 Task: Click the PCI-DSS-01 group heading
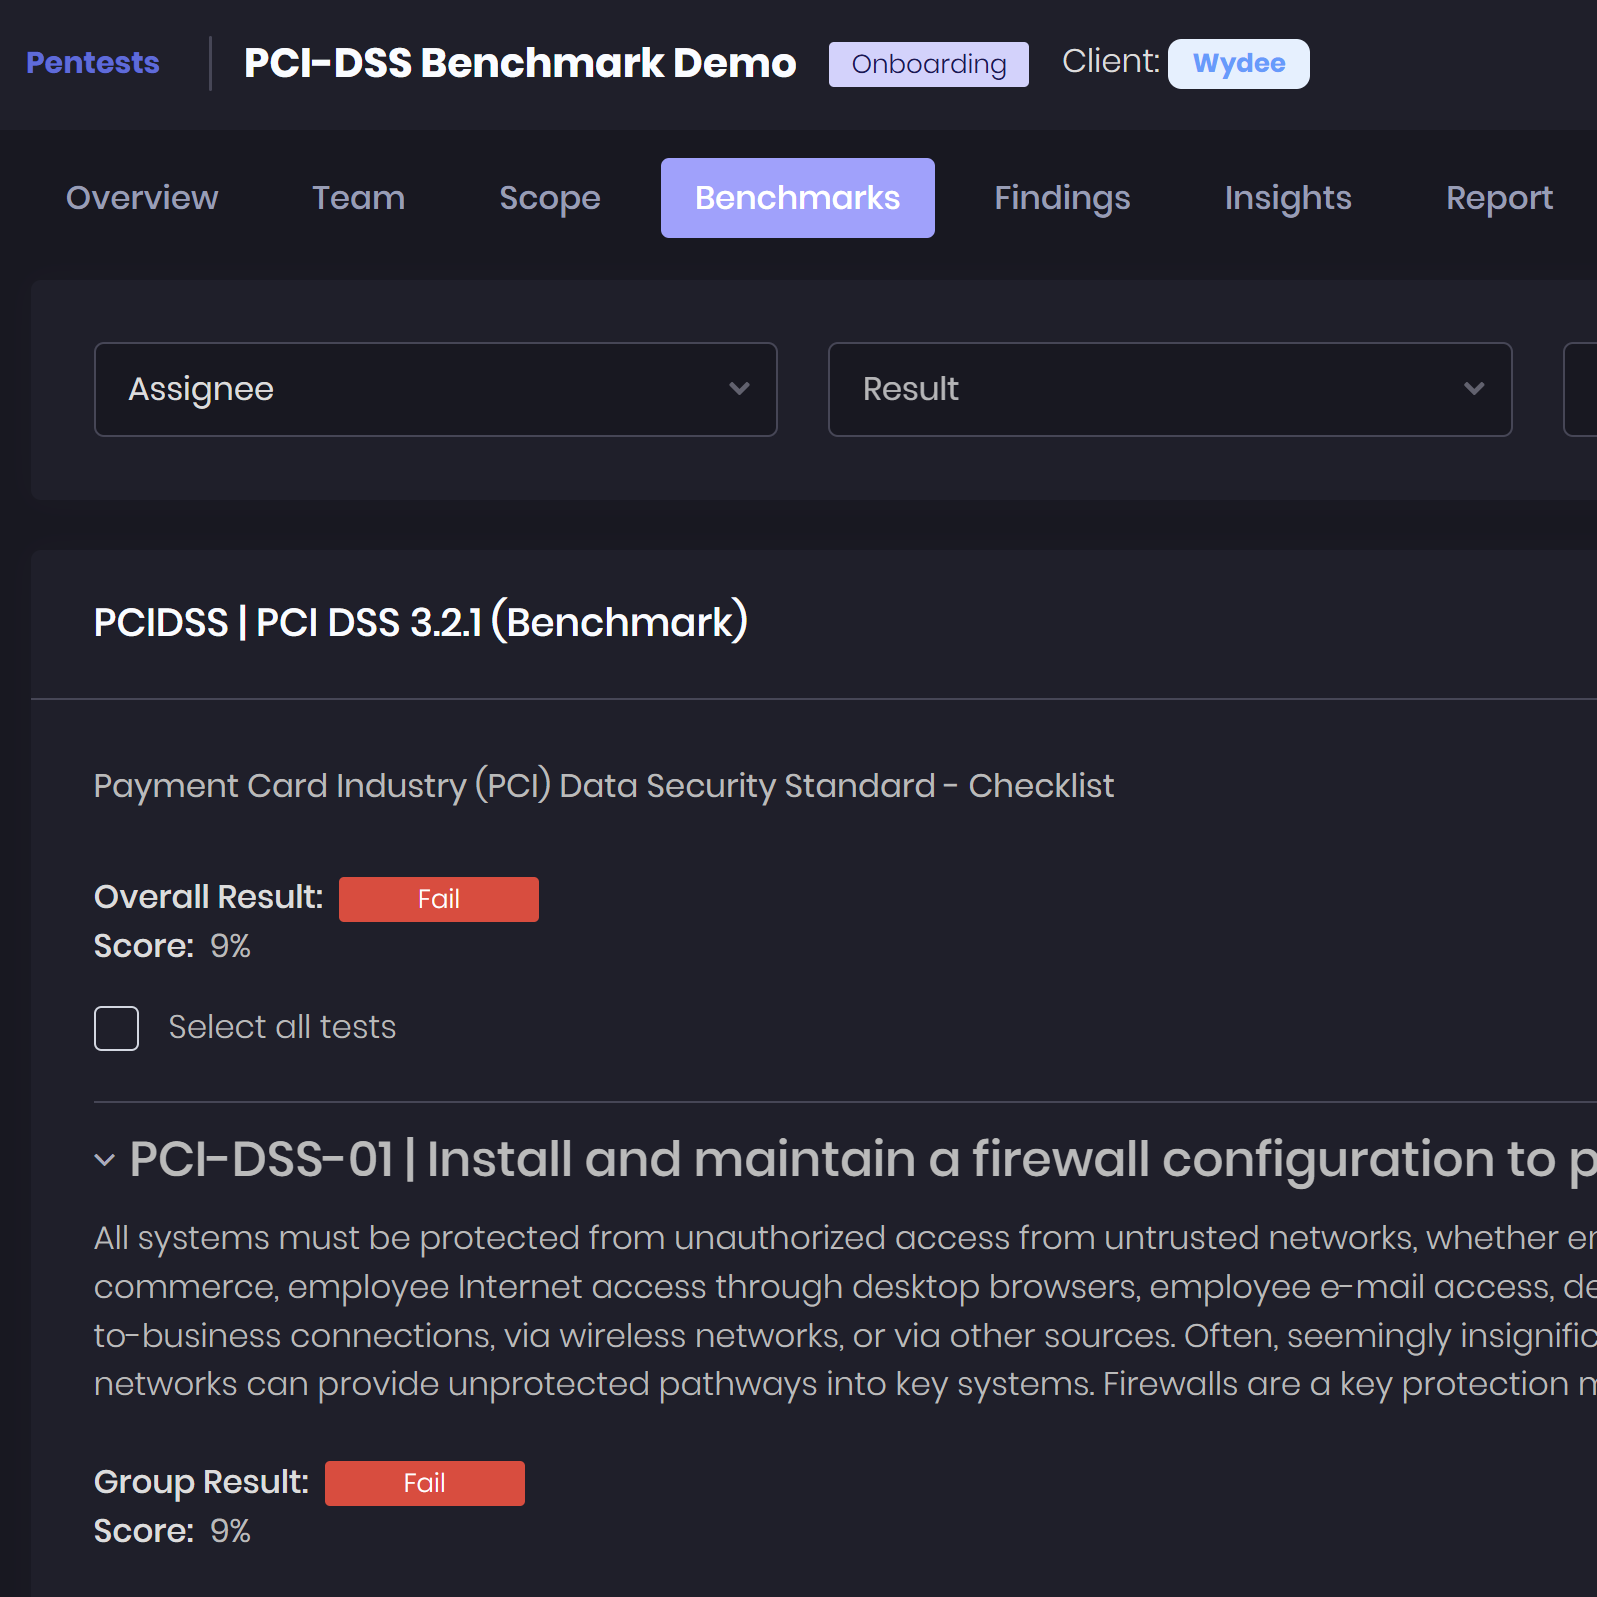click(863, 1160)
